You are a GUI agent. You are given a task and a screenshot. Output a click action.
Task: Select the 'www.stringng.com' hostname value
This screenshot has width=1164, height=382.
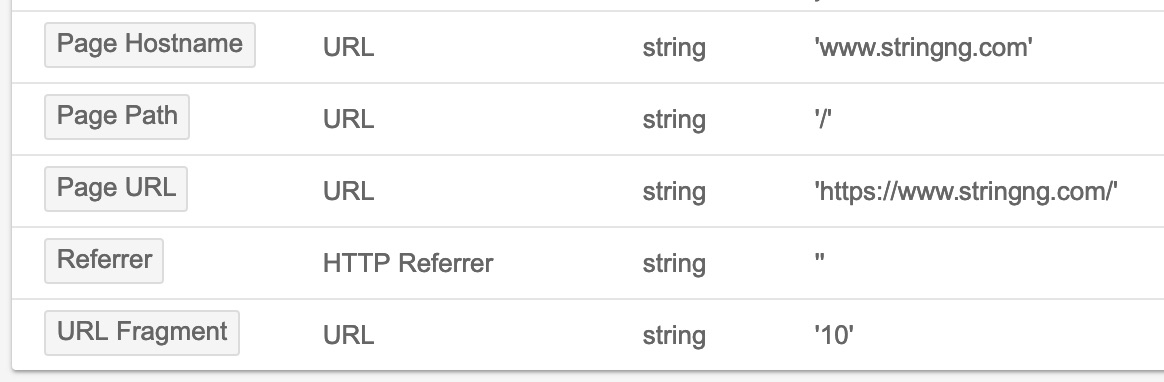coord(923,47)
